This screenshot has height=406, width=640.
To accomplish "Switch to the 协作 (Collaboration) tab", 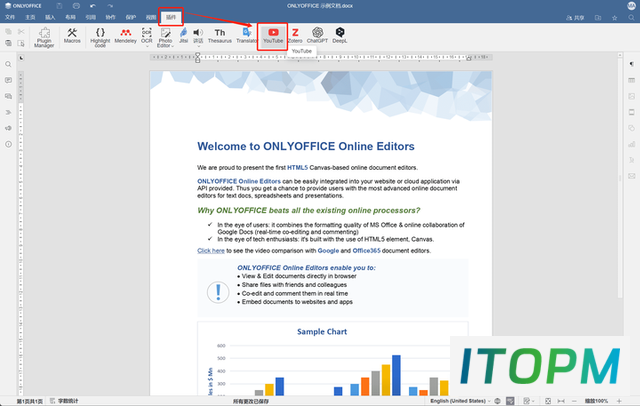I will coord(110,17).
